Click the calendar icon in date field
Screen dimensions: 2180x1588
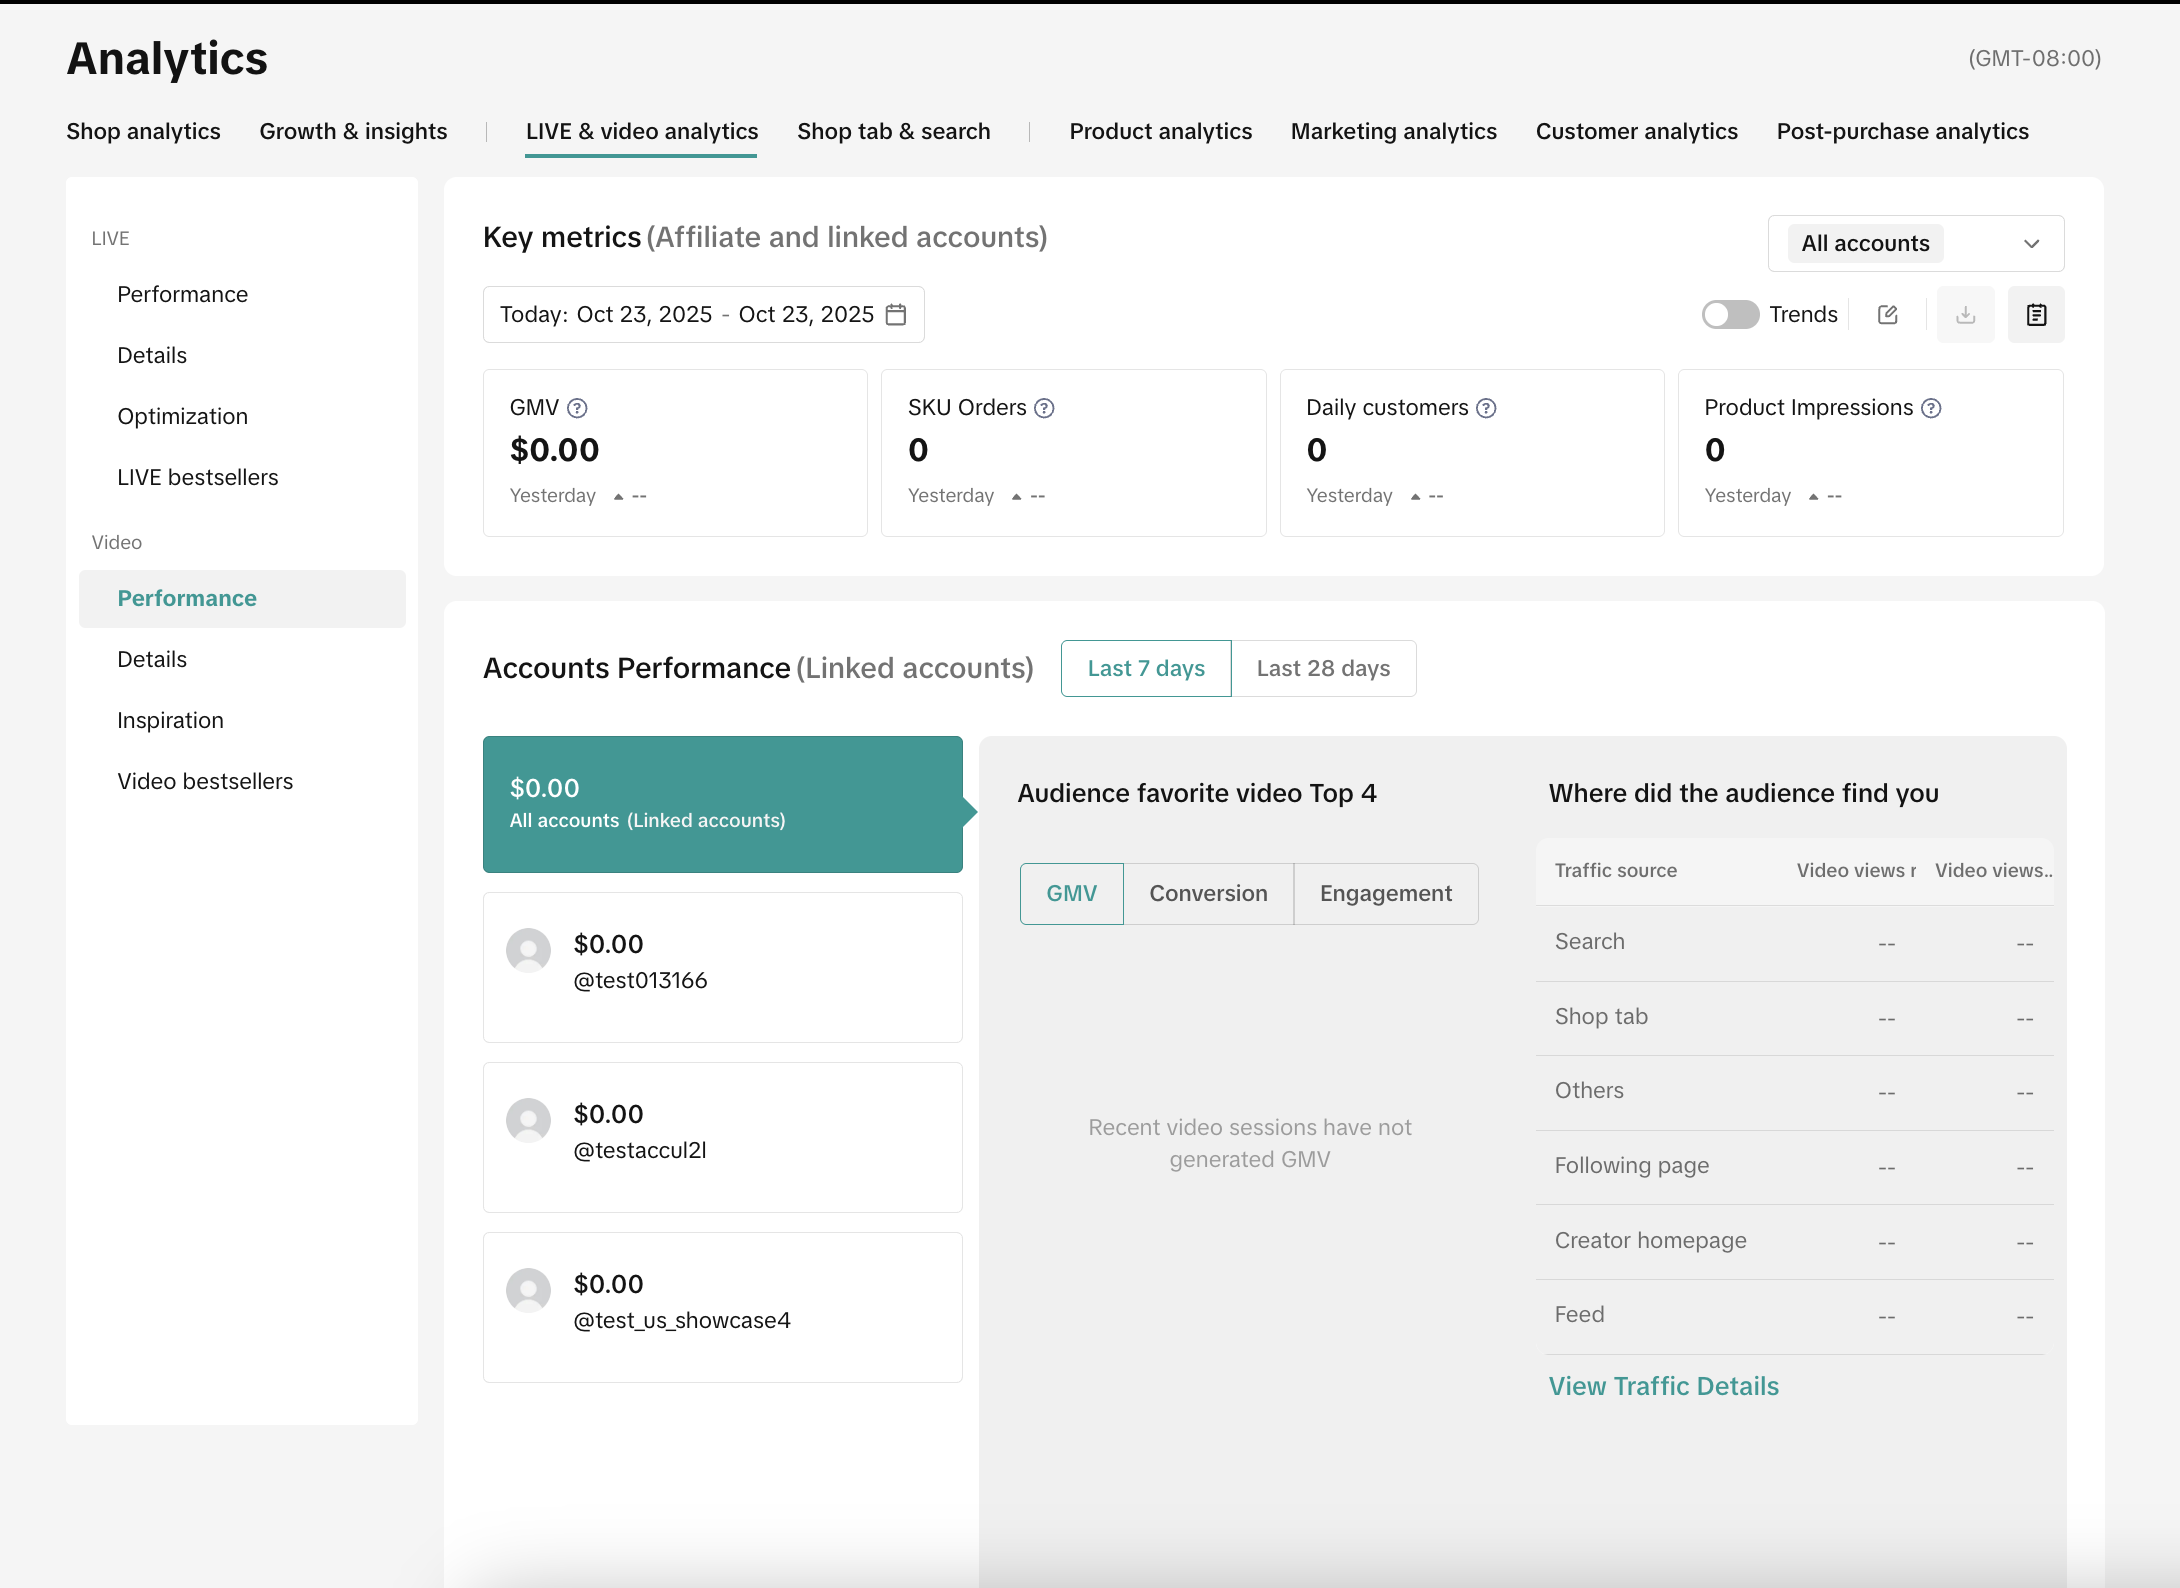(x=896, y=315)
